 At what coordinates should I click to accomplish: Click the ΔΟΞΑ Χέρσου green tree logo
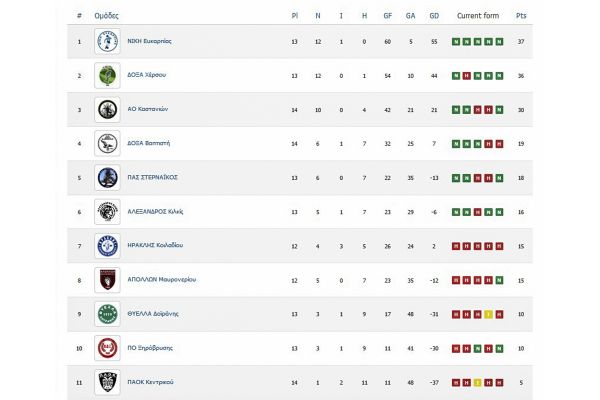pos(107,76)
